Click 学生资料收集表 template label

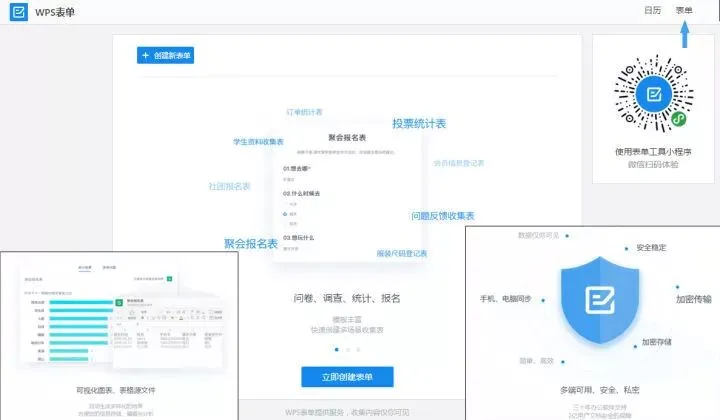[x=258, y=142]
